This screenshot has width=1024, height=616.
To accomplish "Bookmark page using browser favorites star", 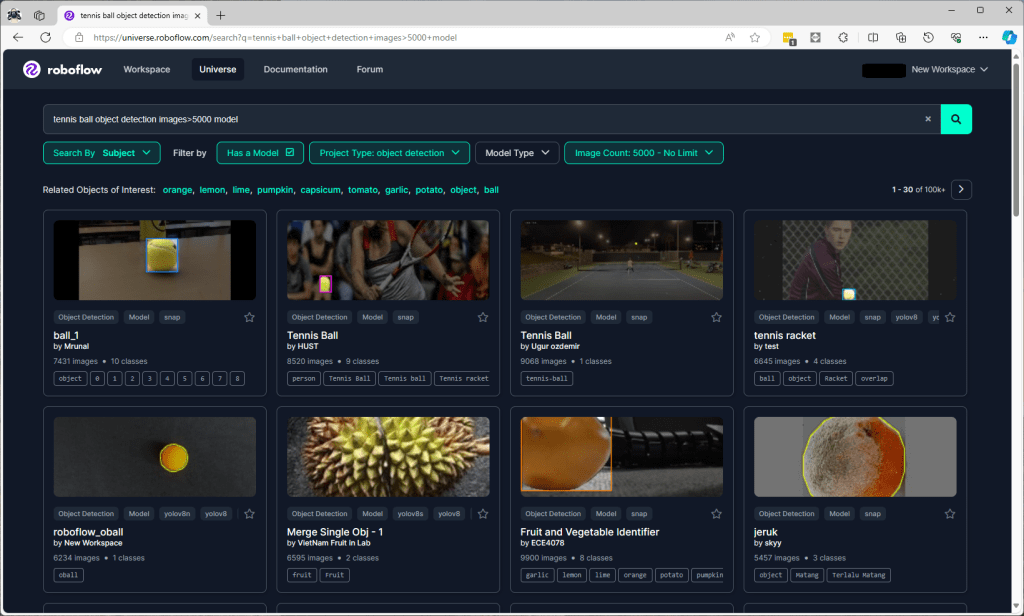I will (x=755, y=37).
